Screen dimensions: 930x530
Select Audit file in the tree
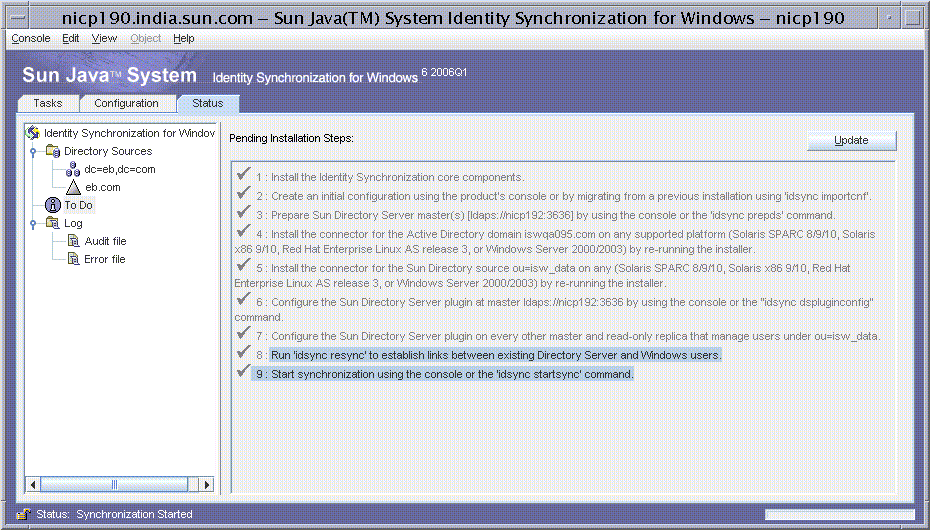tap(105, 241)
